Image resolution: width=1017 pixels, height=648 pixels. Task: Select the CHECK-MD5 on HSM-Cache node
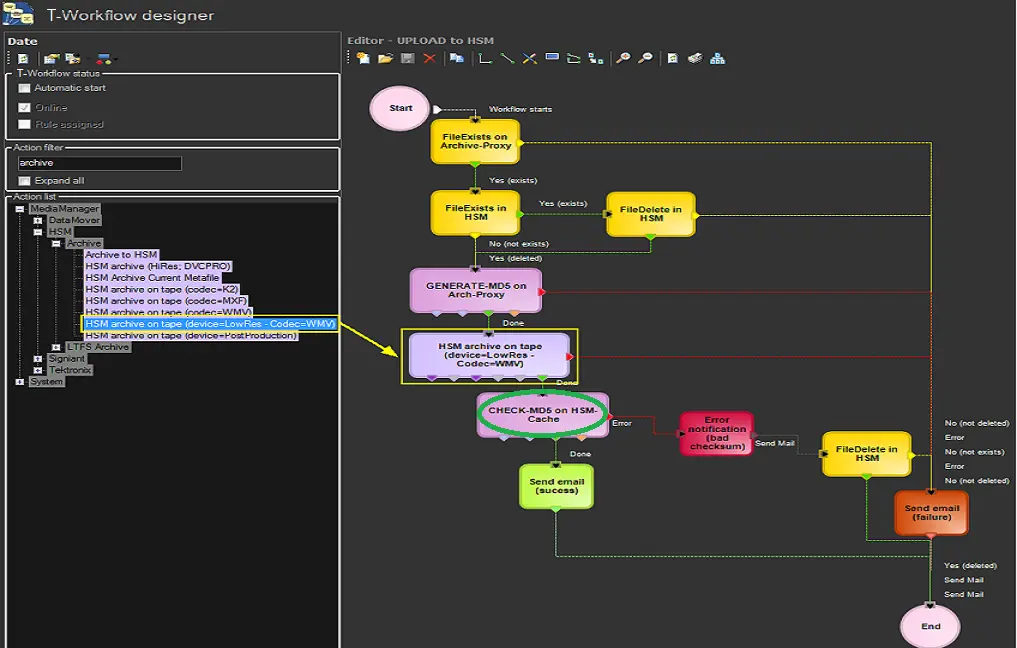point(543,414)
